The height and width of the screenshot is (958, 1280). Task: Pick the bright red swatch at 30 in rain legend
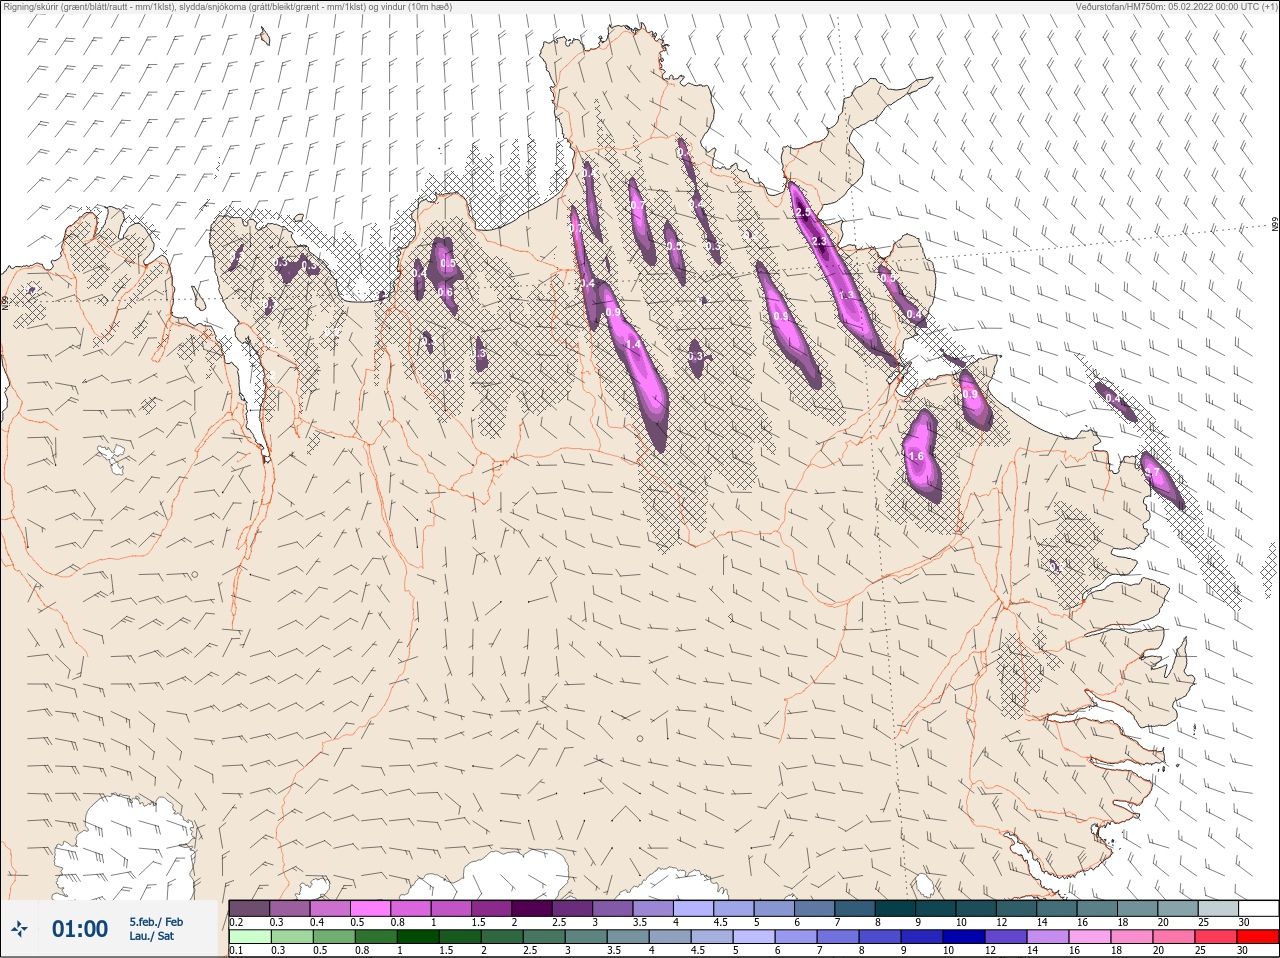(1259, 937)
